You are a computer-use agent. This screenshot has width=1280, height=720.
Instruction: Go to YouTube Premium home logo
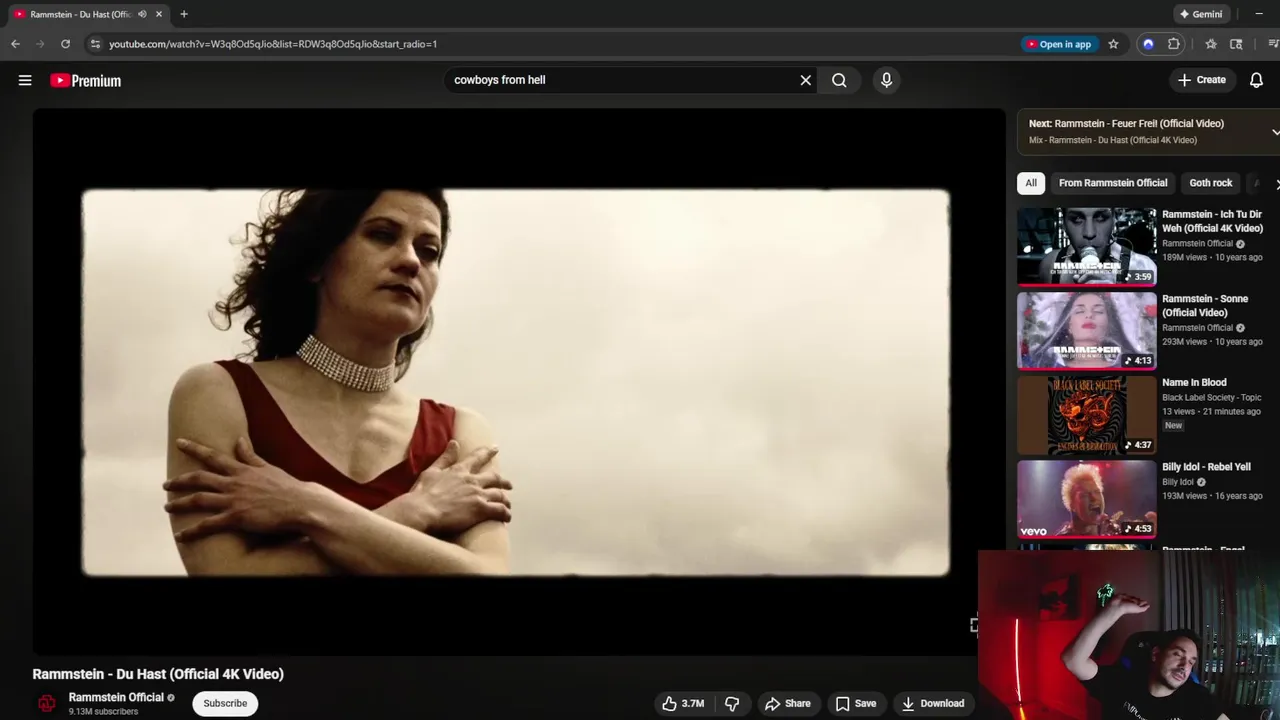pyautogui.click(x=85, y=81)
